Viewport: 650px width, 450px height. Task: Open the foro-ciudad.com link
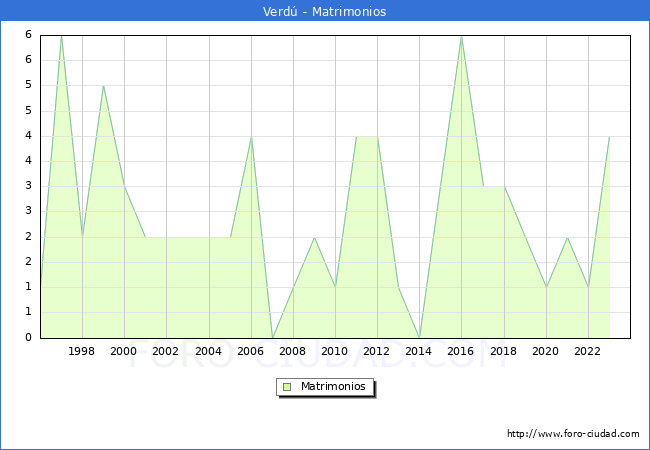coord(573,434)
